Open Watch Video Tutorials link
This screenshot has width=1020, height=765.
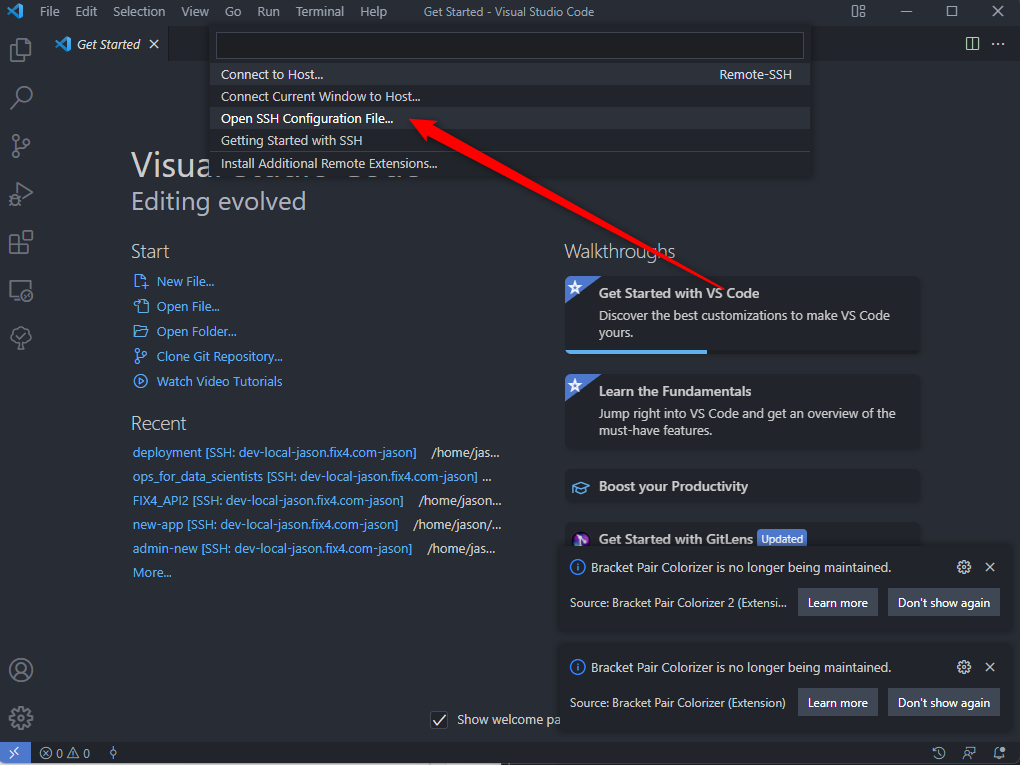(219, 381)
